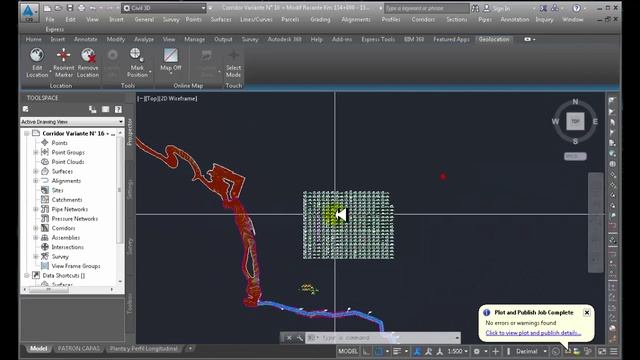
Task: Collapse the Corridor Variante N° 16 drawing node
Action: 27,133
